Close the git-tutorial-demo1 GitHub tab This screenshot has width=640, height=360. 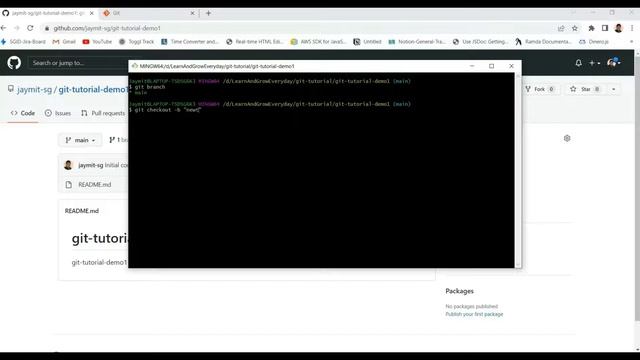[92, 13]
